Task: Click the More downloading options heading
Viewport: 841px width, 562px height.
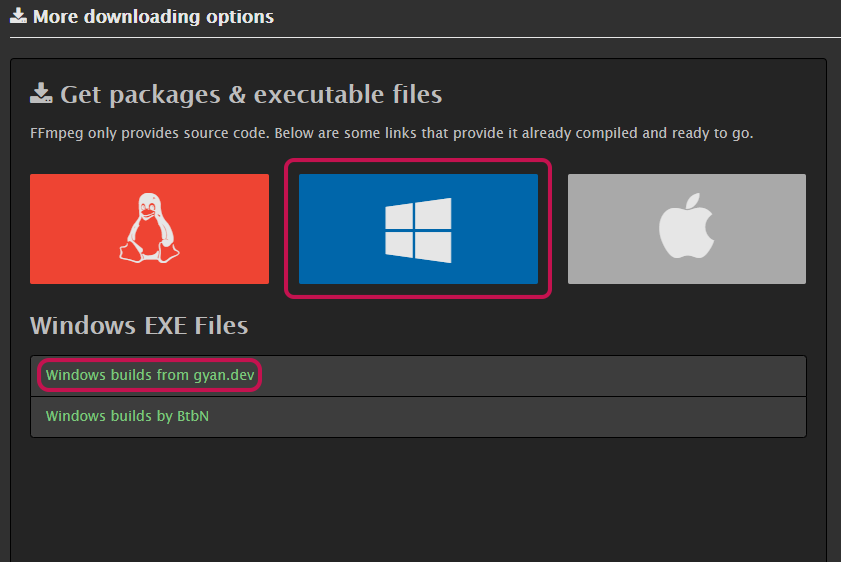Action: 153,17
